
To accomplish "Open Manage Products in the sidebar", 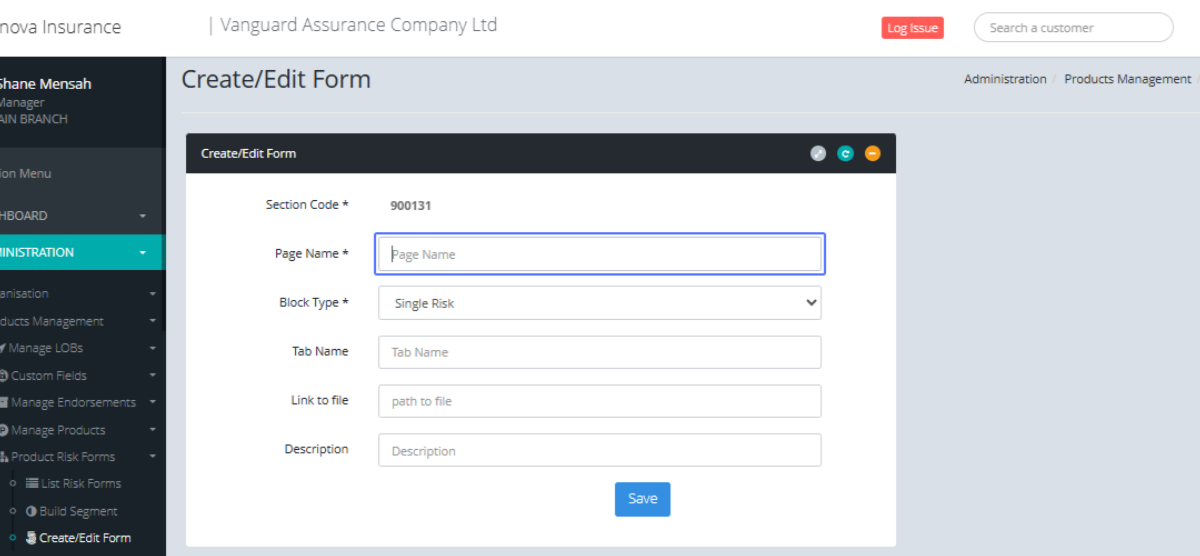I will [57, 430].
